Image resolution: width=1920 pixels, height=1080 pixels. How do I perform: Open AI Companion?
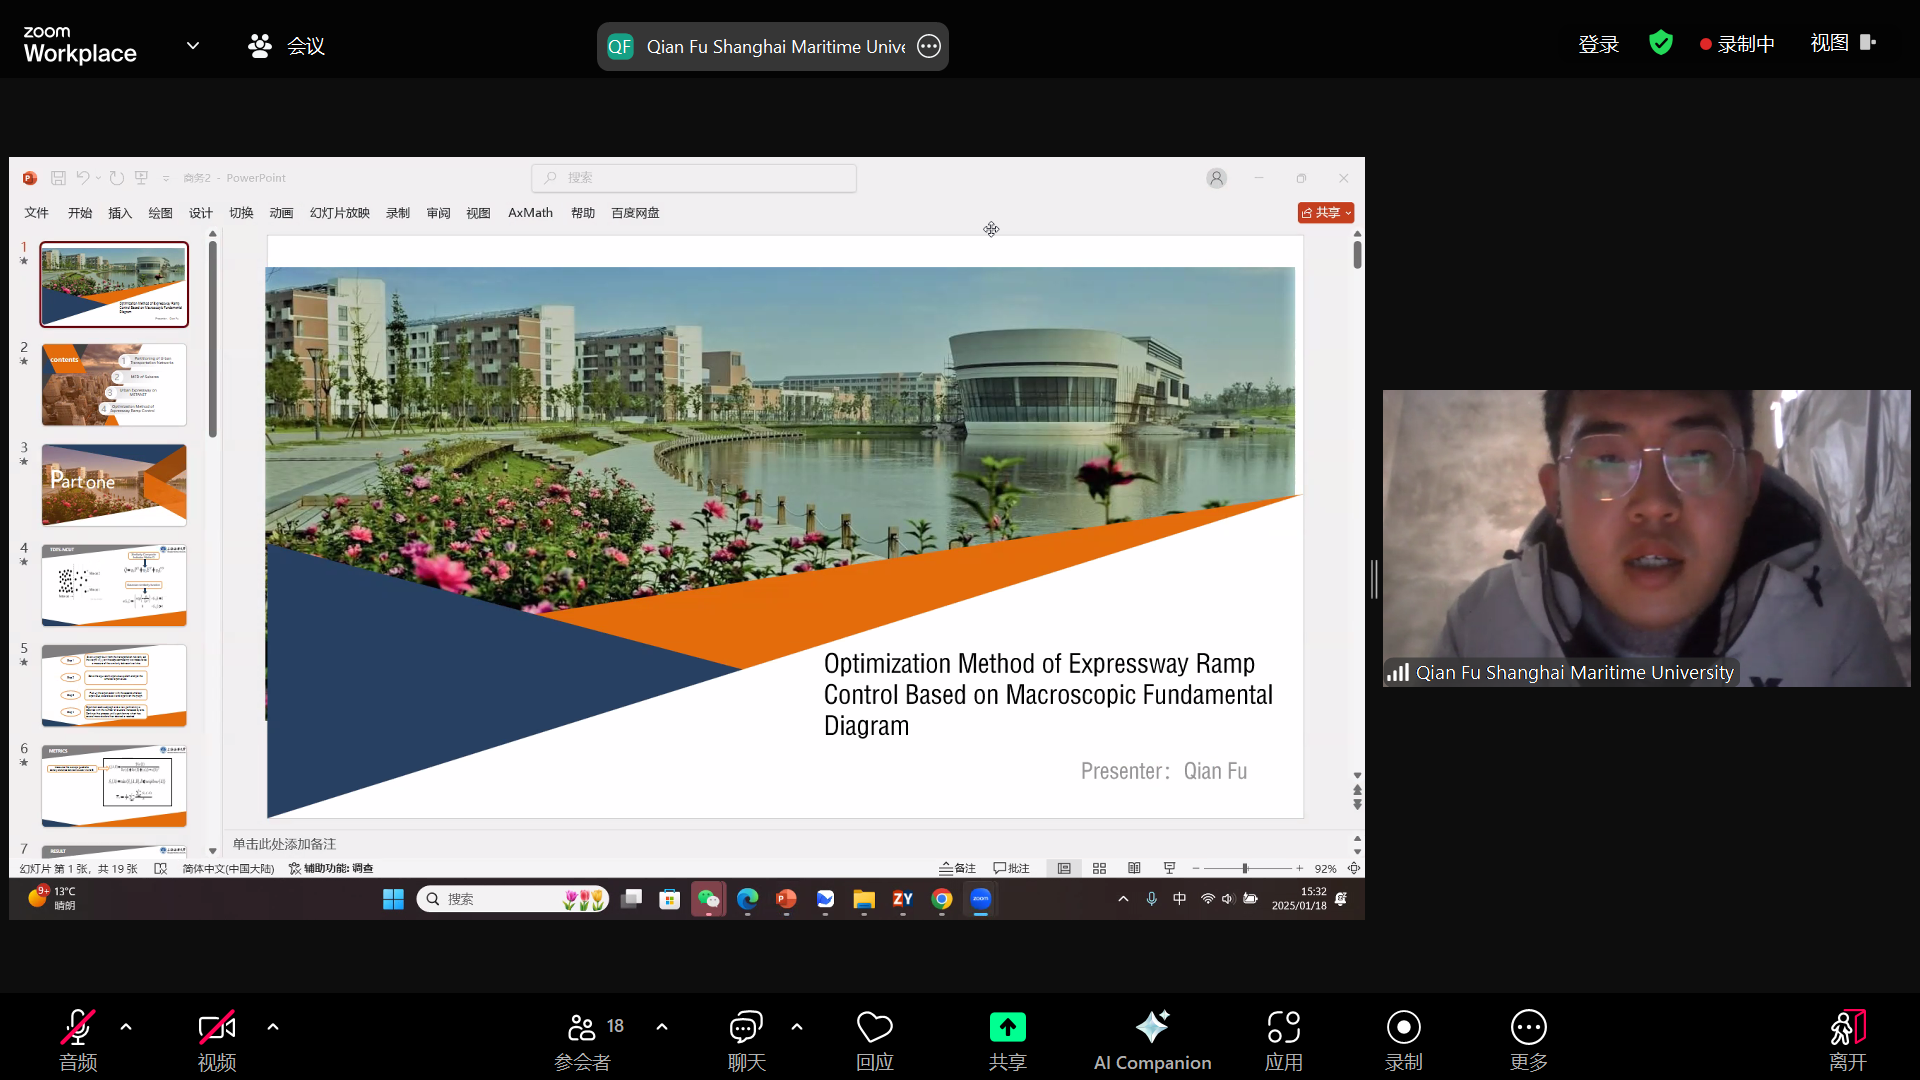(1152, 1040)
